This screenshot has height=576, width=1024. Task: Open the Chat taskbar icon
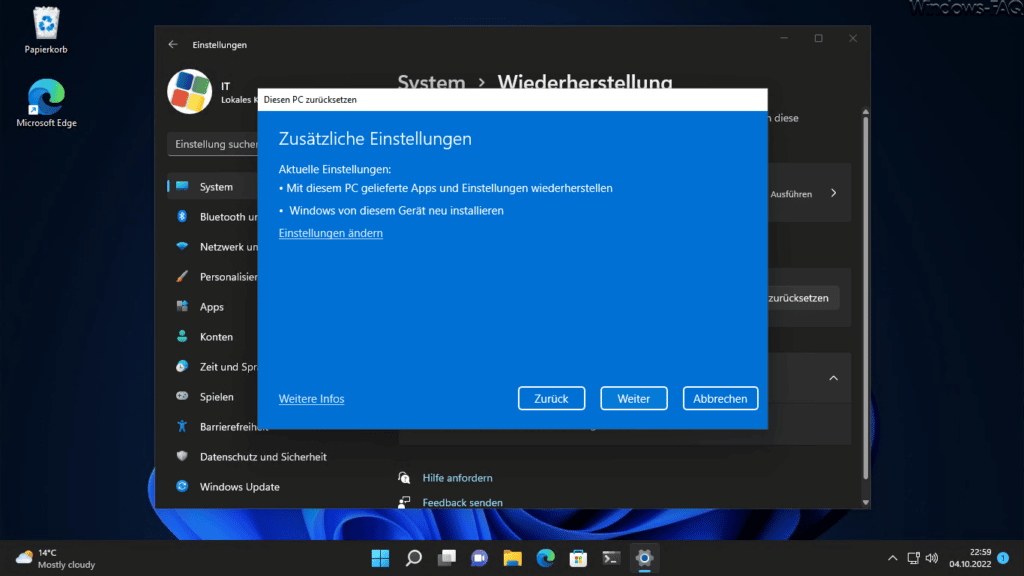click(x=479, y=558)
